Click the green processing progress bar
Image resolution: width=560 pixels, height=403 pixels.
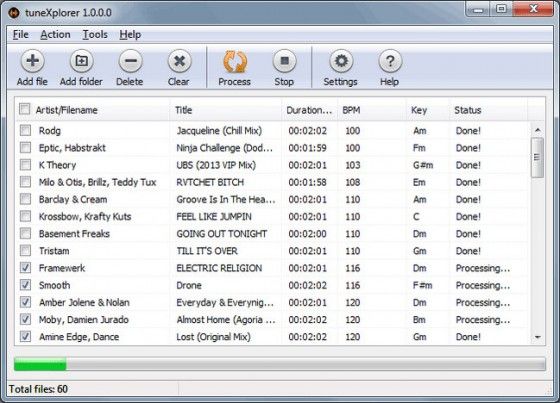click(x=40, y=364)
